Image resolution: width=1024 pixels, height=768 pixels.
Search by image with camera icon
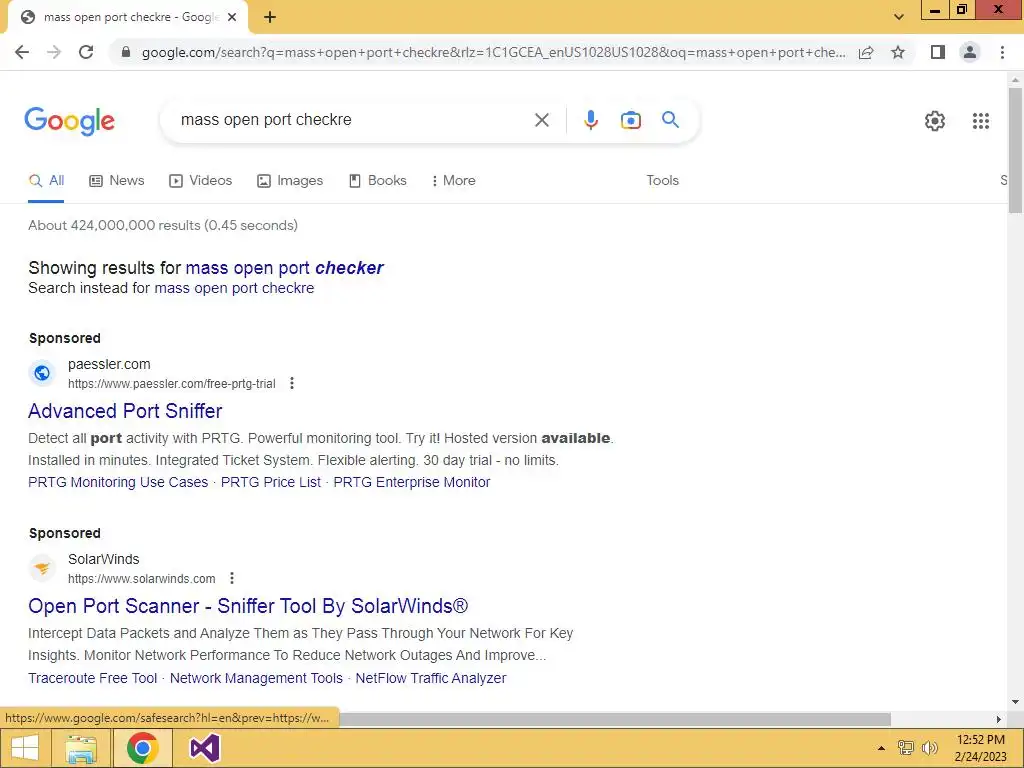[630, 120]
